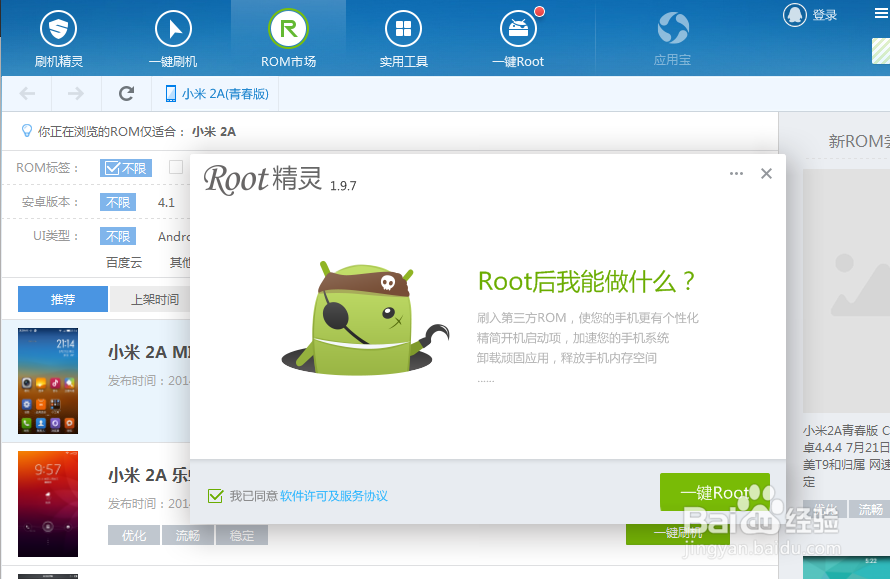Viewport: 890px width, 579px height.
Task: Select the 百度云 UI type filter
Action: click(x=124, y=262)
